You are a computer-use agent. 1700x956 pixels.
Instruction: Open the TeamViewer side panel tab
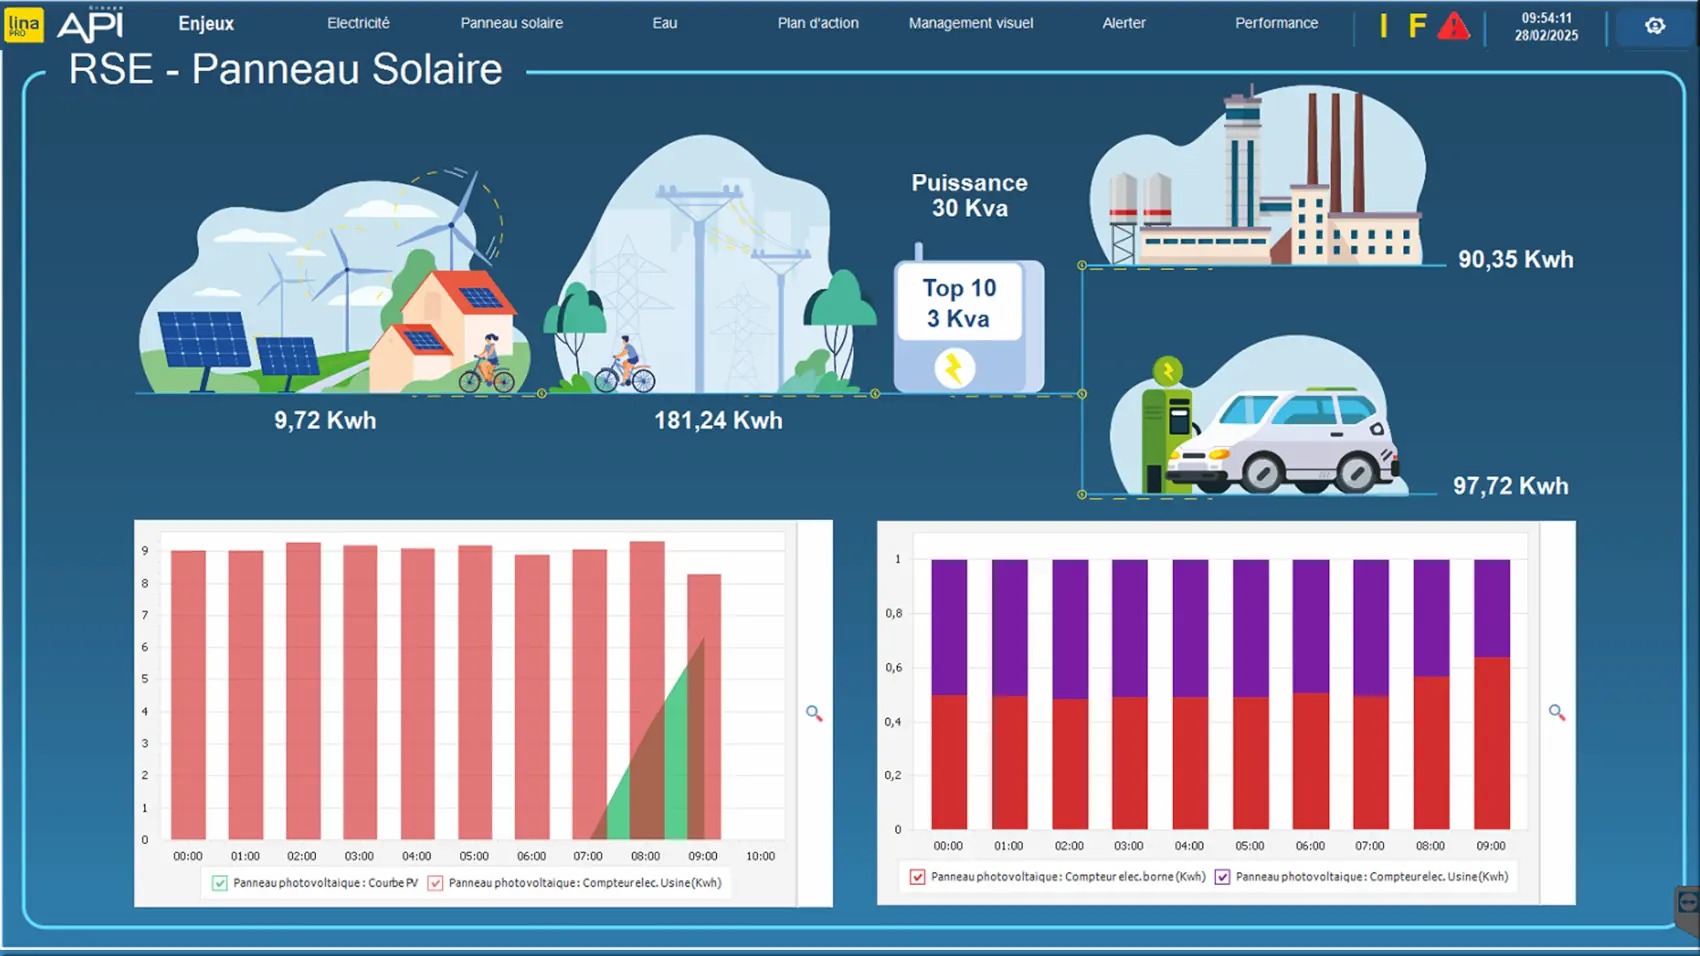point(1688,907)
